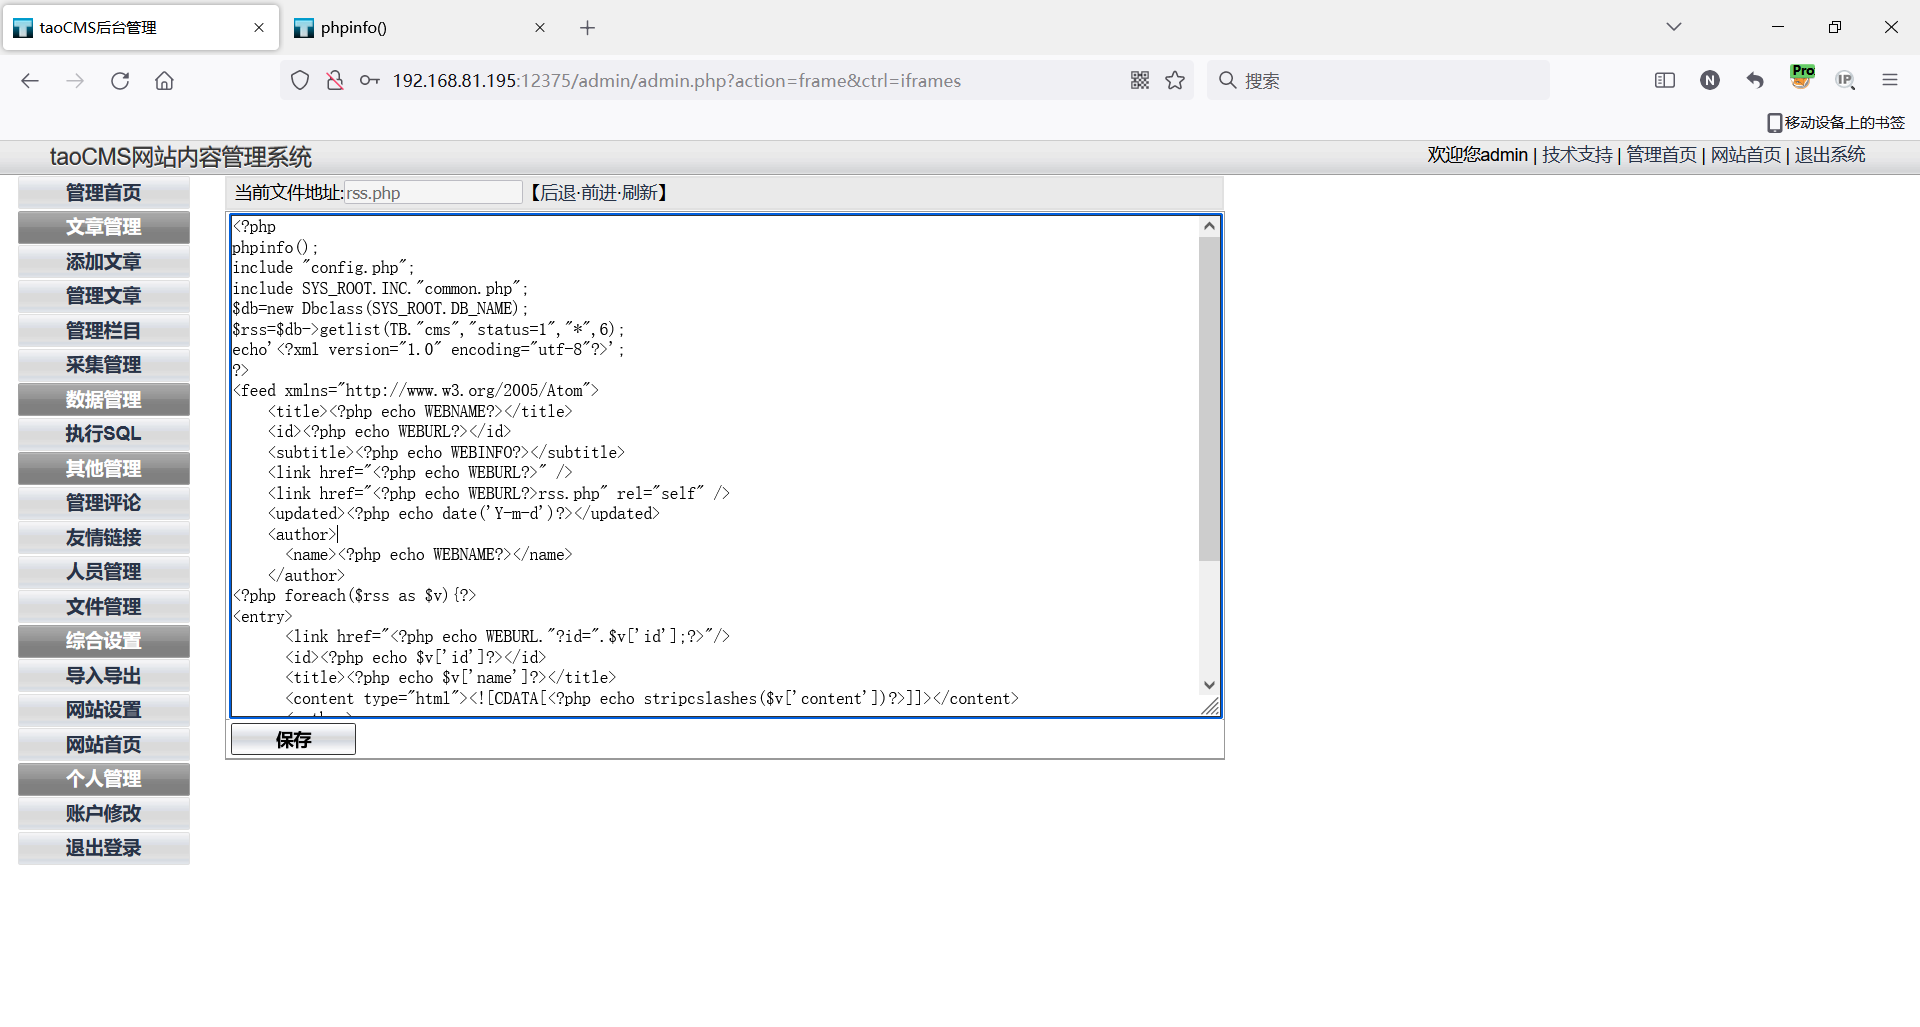The width and height of the screenshot is (1920, 1027).
Task: Click the shield tracking protection icon
Action: click(x=300, y=81)
